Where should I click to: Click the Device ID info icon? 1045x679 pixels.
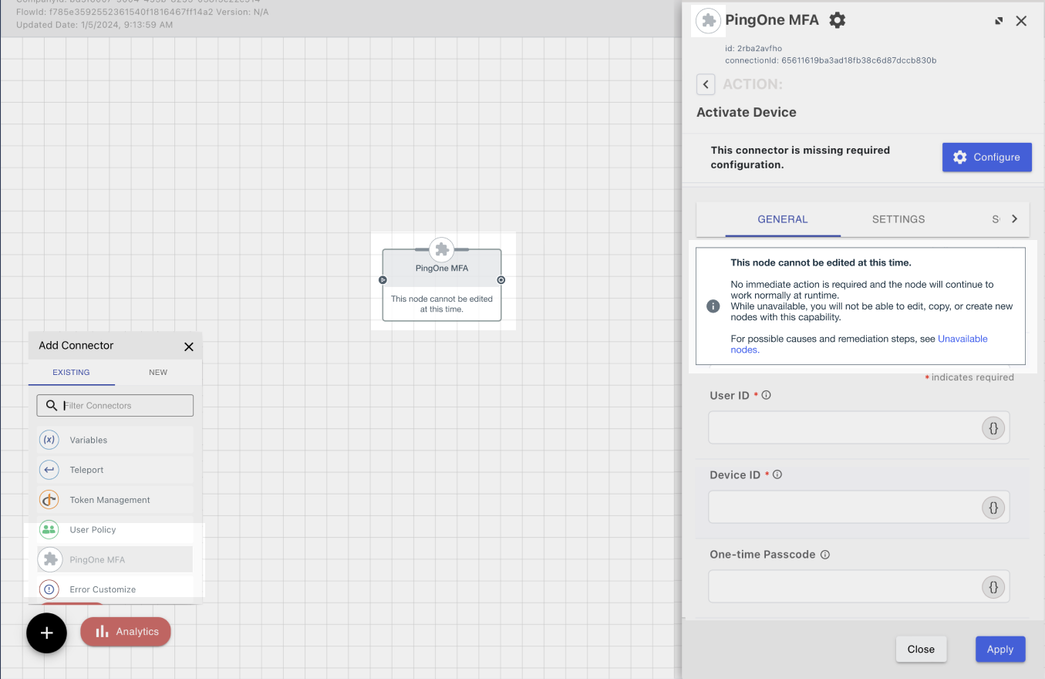pos(777,474)
